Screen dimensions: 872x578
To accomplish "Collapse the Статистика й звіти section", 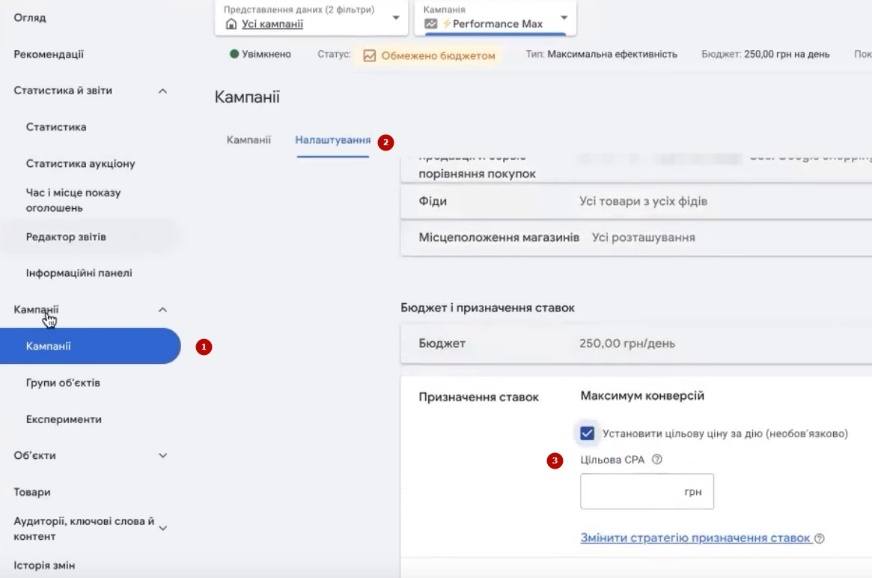I will [163, 91].
